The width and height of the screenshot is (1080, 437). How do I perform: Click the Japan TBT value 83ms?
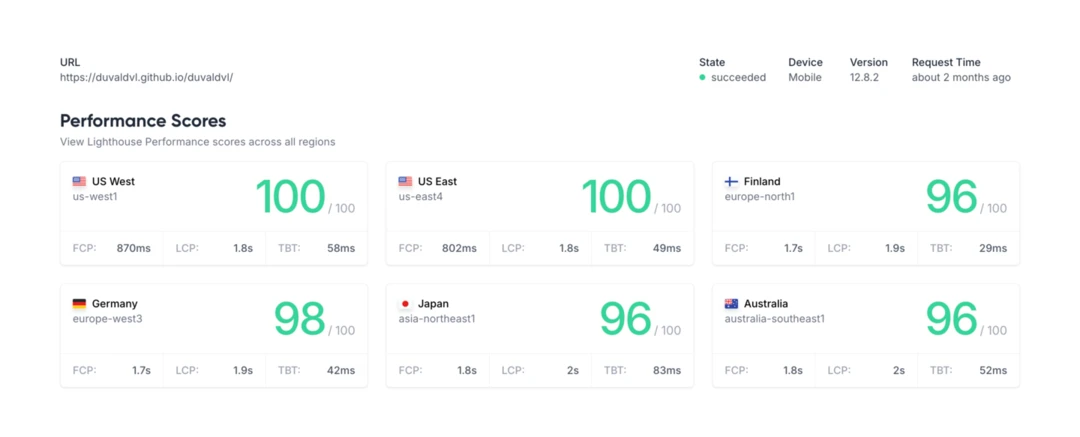(x=664, y=370)
